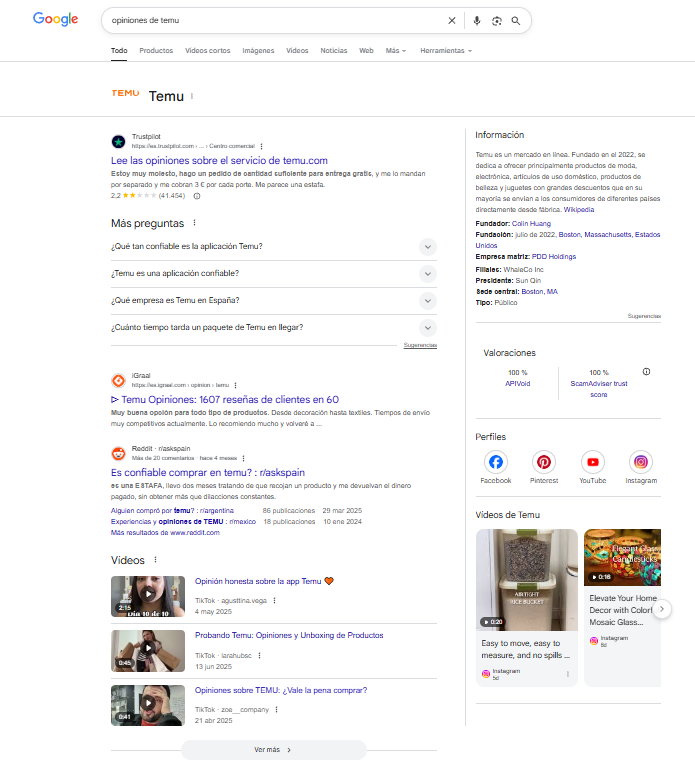Clear the search box text
This screenshot has width=695, height=774.
(451, 20)
